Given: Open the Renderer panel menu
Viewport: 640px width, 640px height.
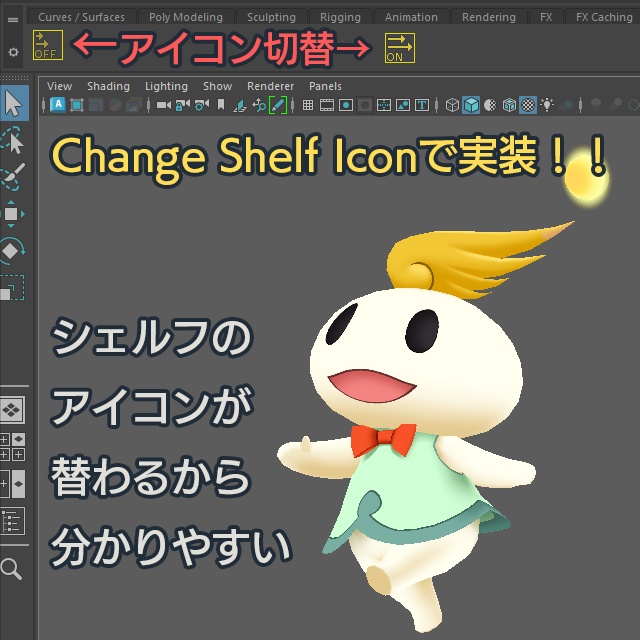Looking at the screenshot, I should coord(270,86).
